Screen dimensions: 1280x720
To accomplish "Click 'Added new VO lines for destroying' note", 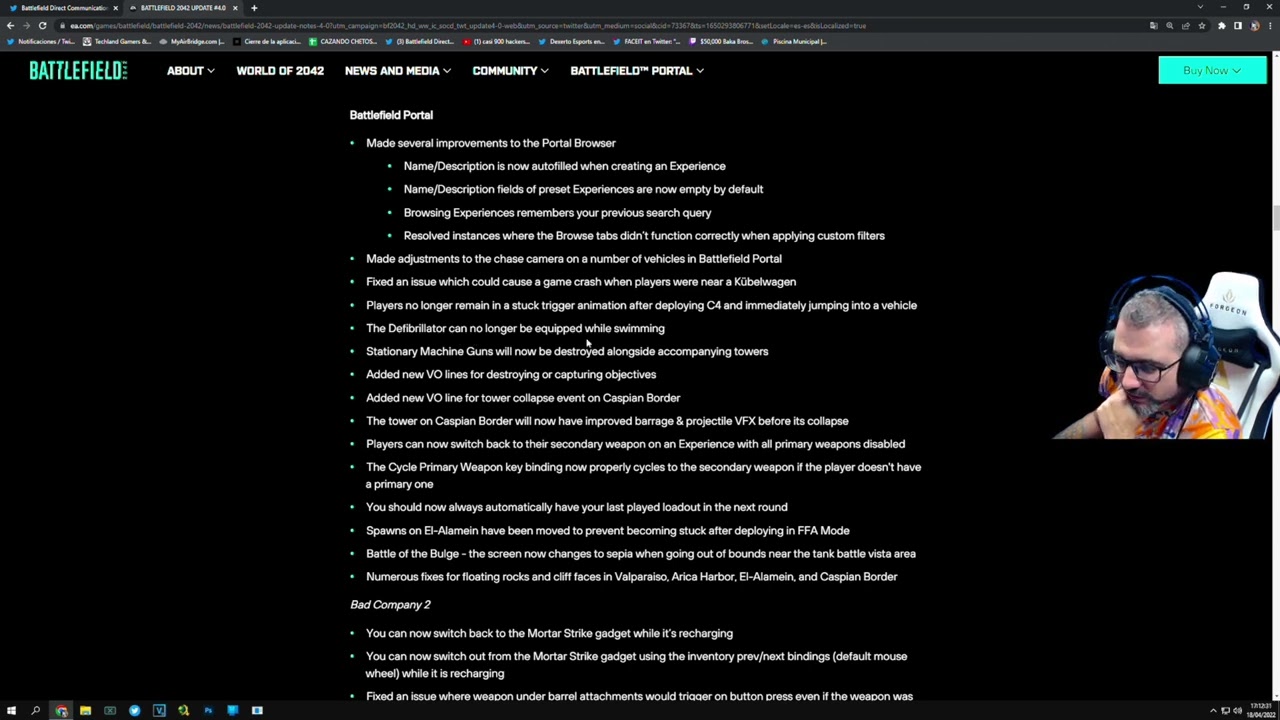I will (511, 374).
